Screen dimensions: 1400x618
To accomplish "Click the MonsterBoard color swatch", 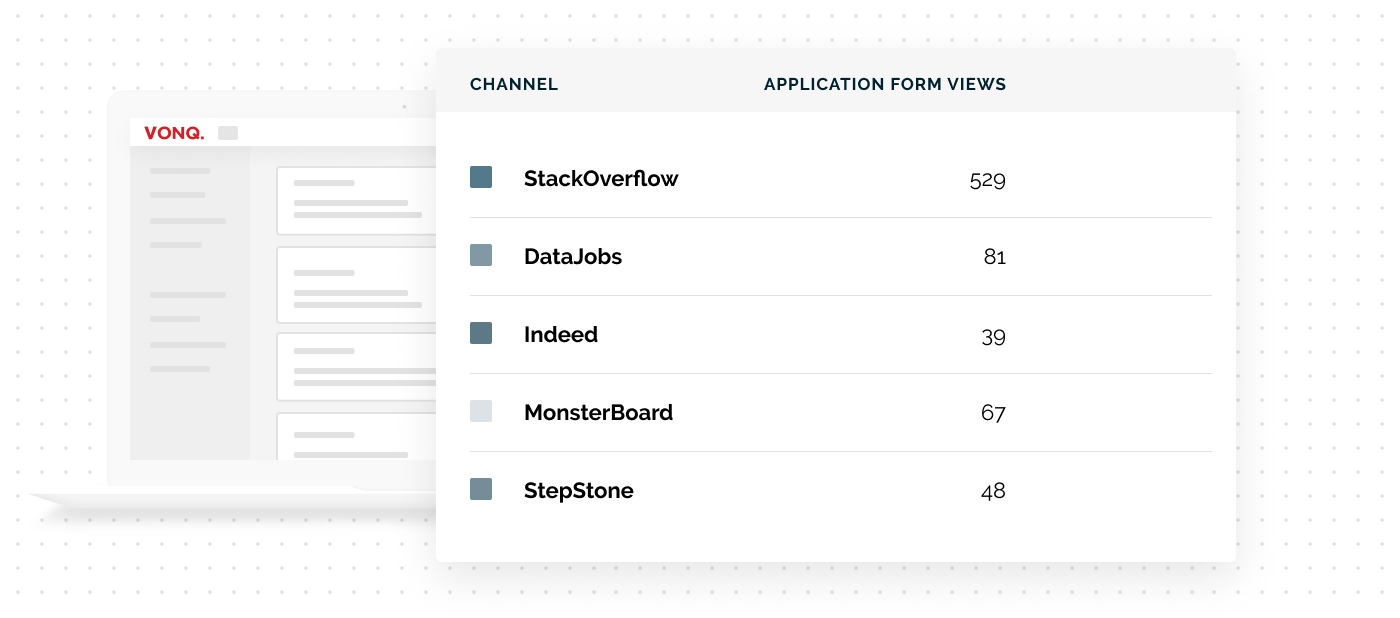I will point(481,412).
